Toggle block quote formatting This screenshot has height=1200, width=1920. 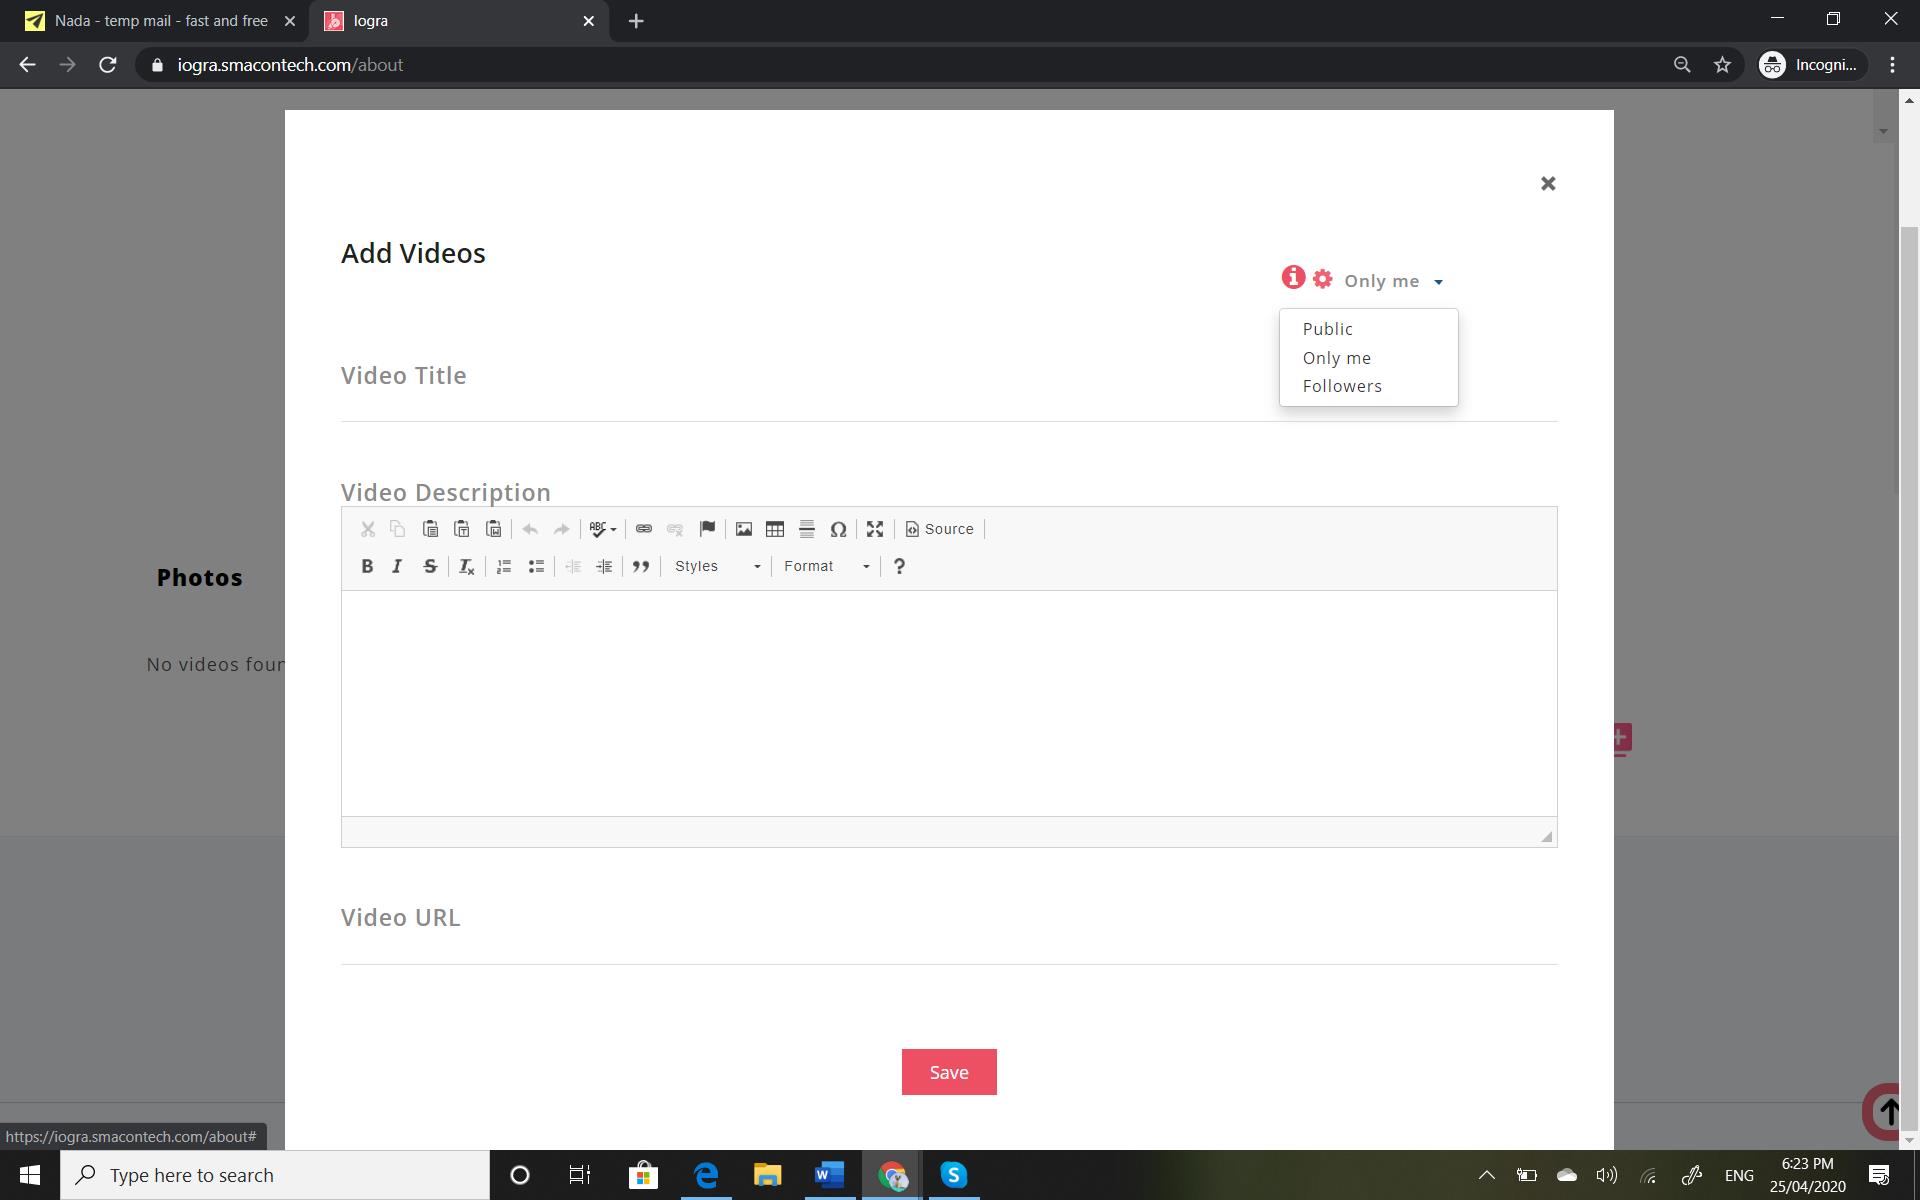pyautogui.click(x=641, y=566)
